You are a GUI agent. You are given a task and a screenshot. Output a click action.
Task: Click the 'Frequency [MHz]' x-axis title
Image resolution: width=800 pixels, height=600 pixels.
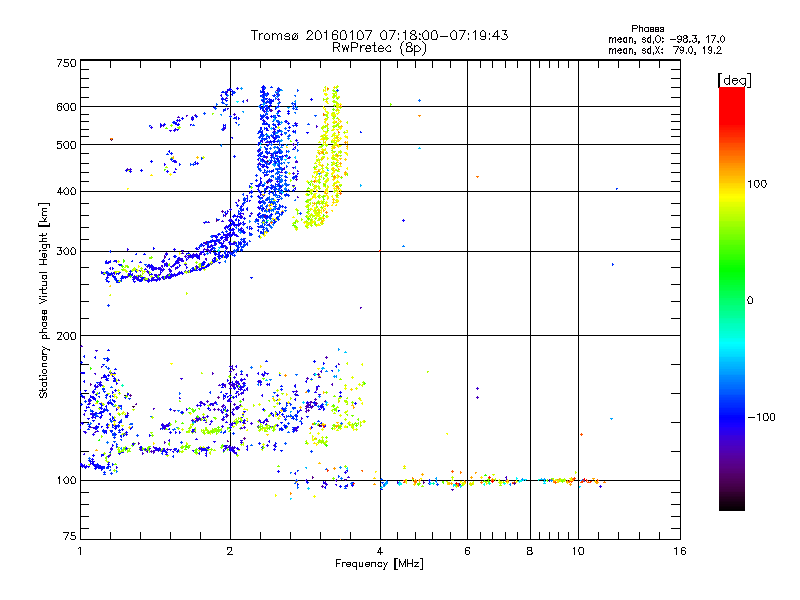379,564
